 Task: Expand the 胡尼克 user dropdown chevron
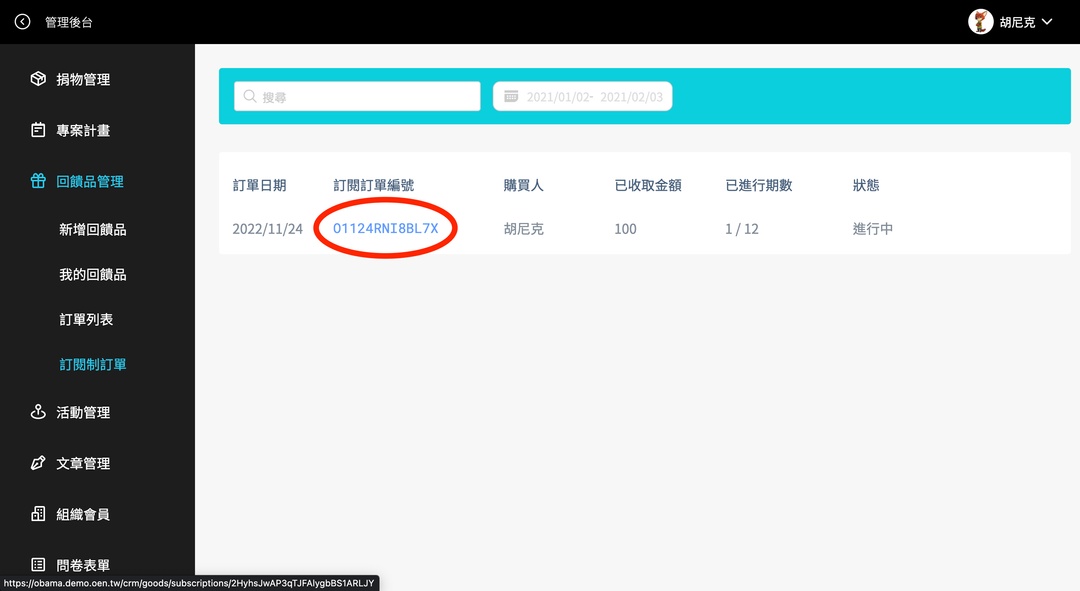[1047, 22]
